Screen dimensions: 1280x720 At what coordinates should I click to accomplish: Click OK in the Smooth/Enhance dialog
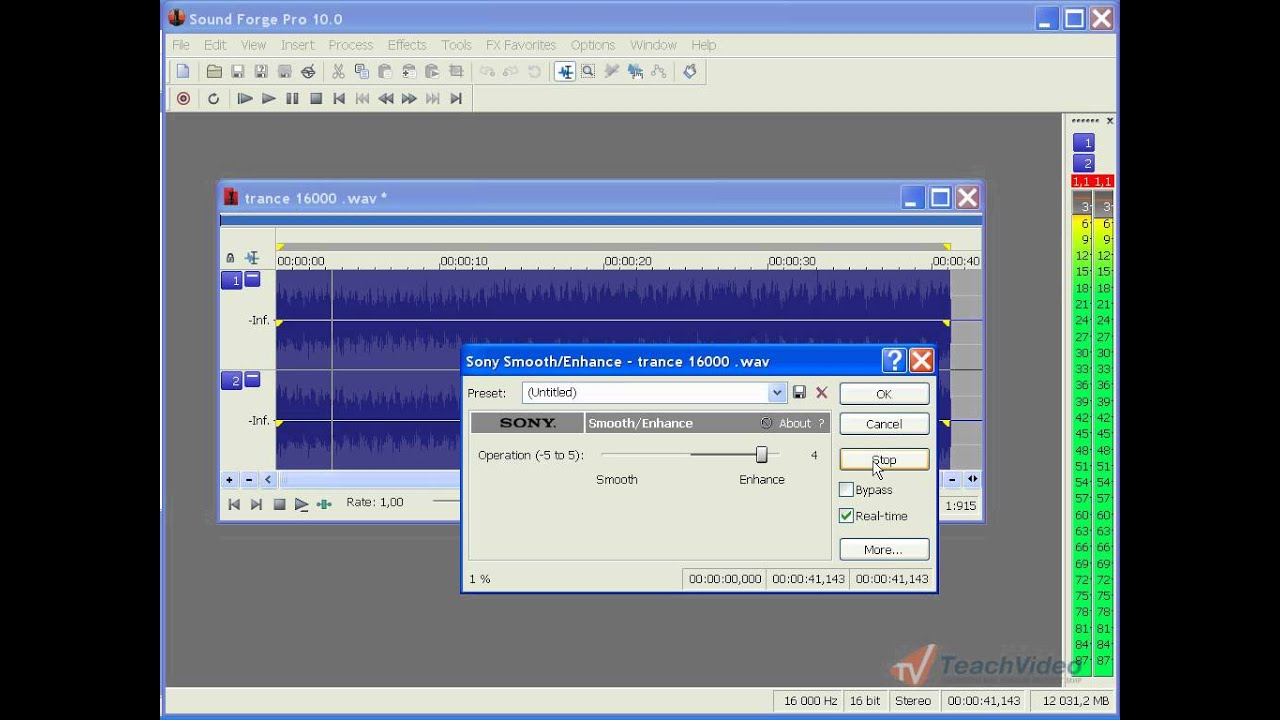[884, 394]
